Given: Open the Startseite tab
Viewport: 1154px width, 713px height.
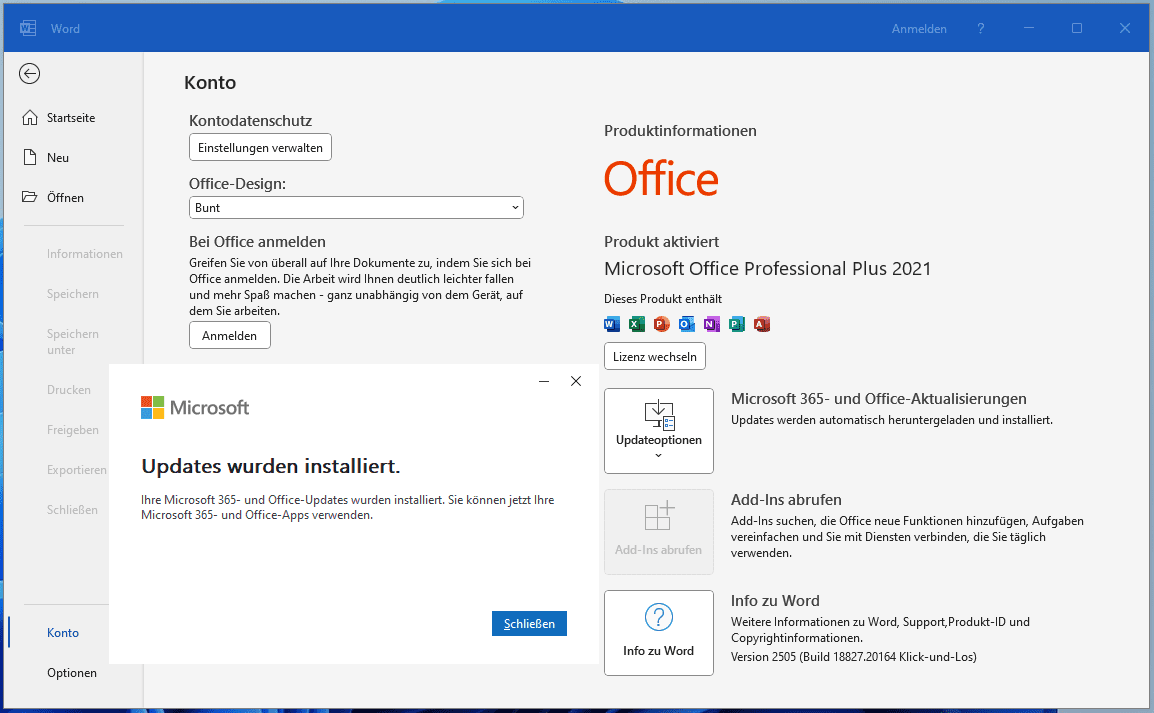Looking at the screenshot, I should (70, 118).
